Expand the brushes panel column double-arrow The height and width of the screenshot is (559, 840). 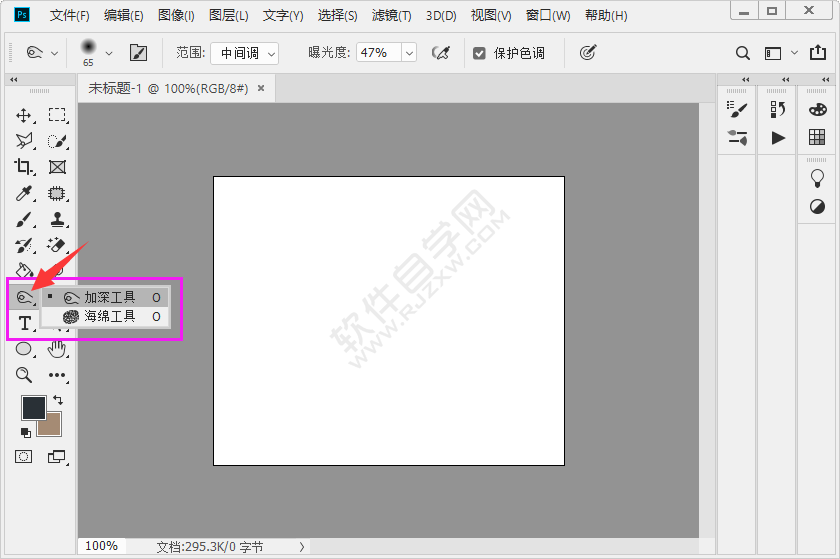coord(746,79)
